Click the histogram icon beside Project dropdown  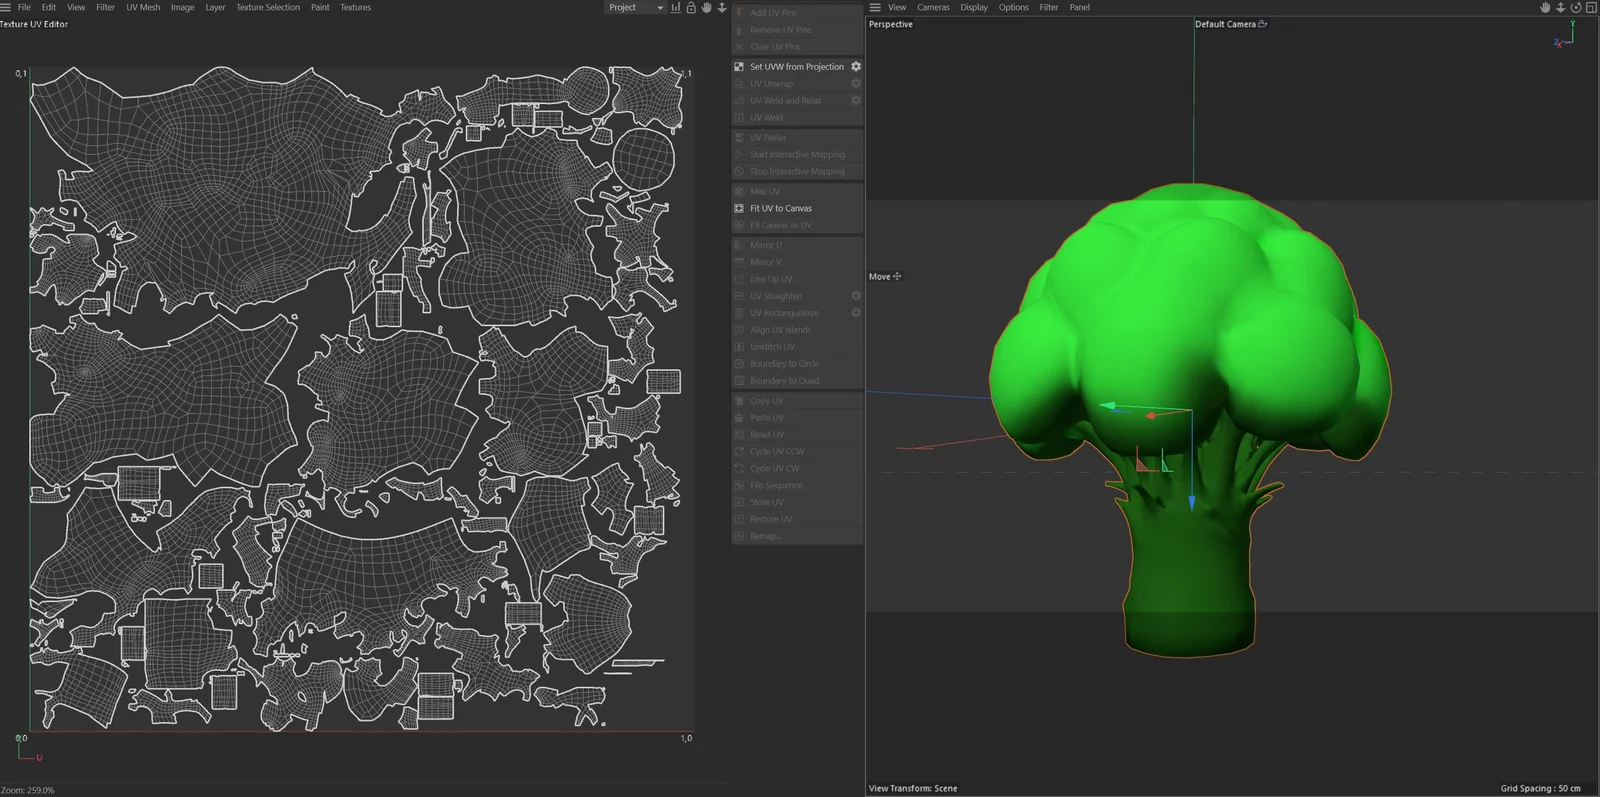tap(676, 7)
